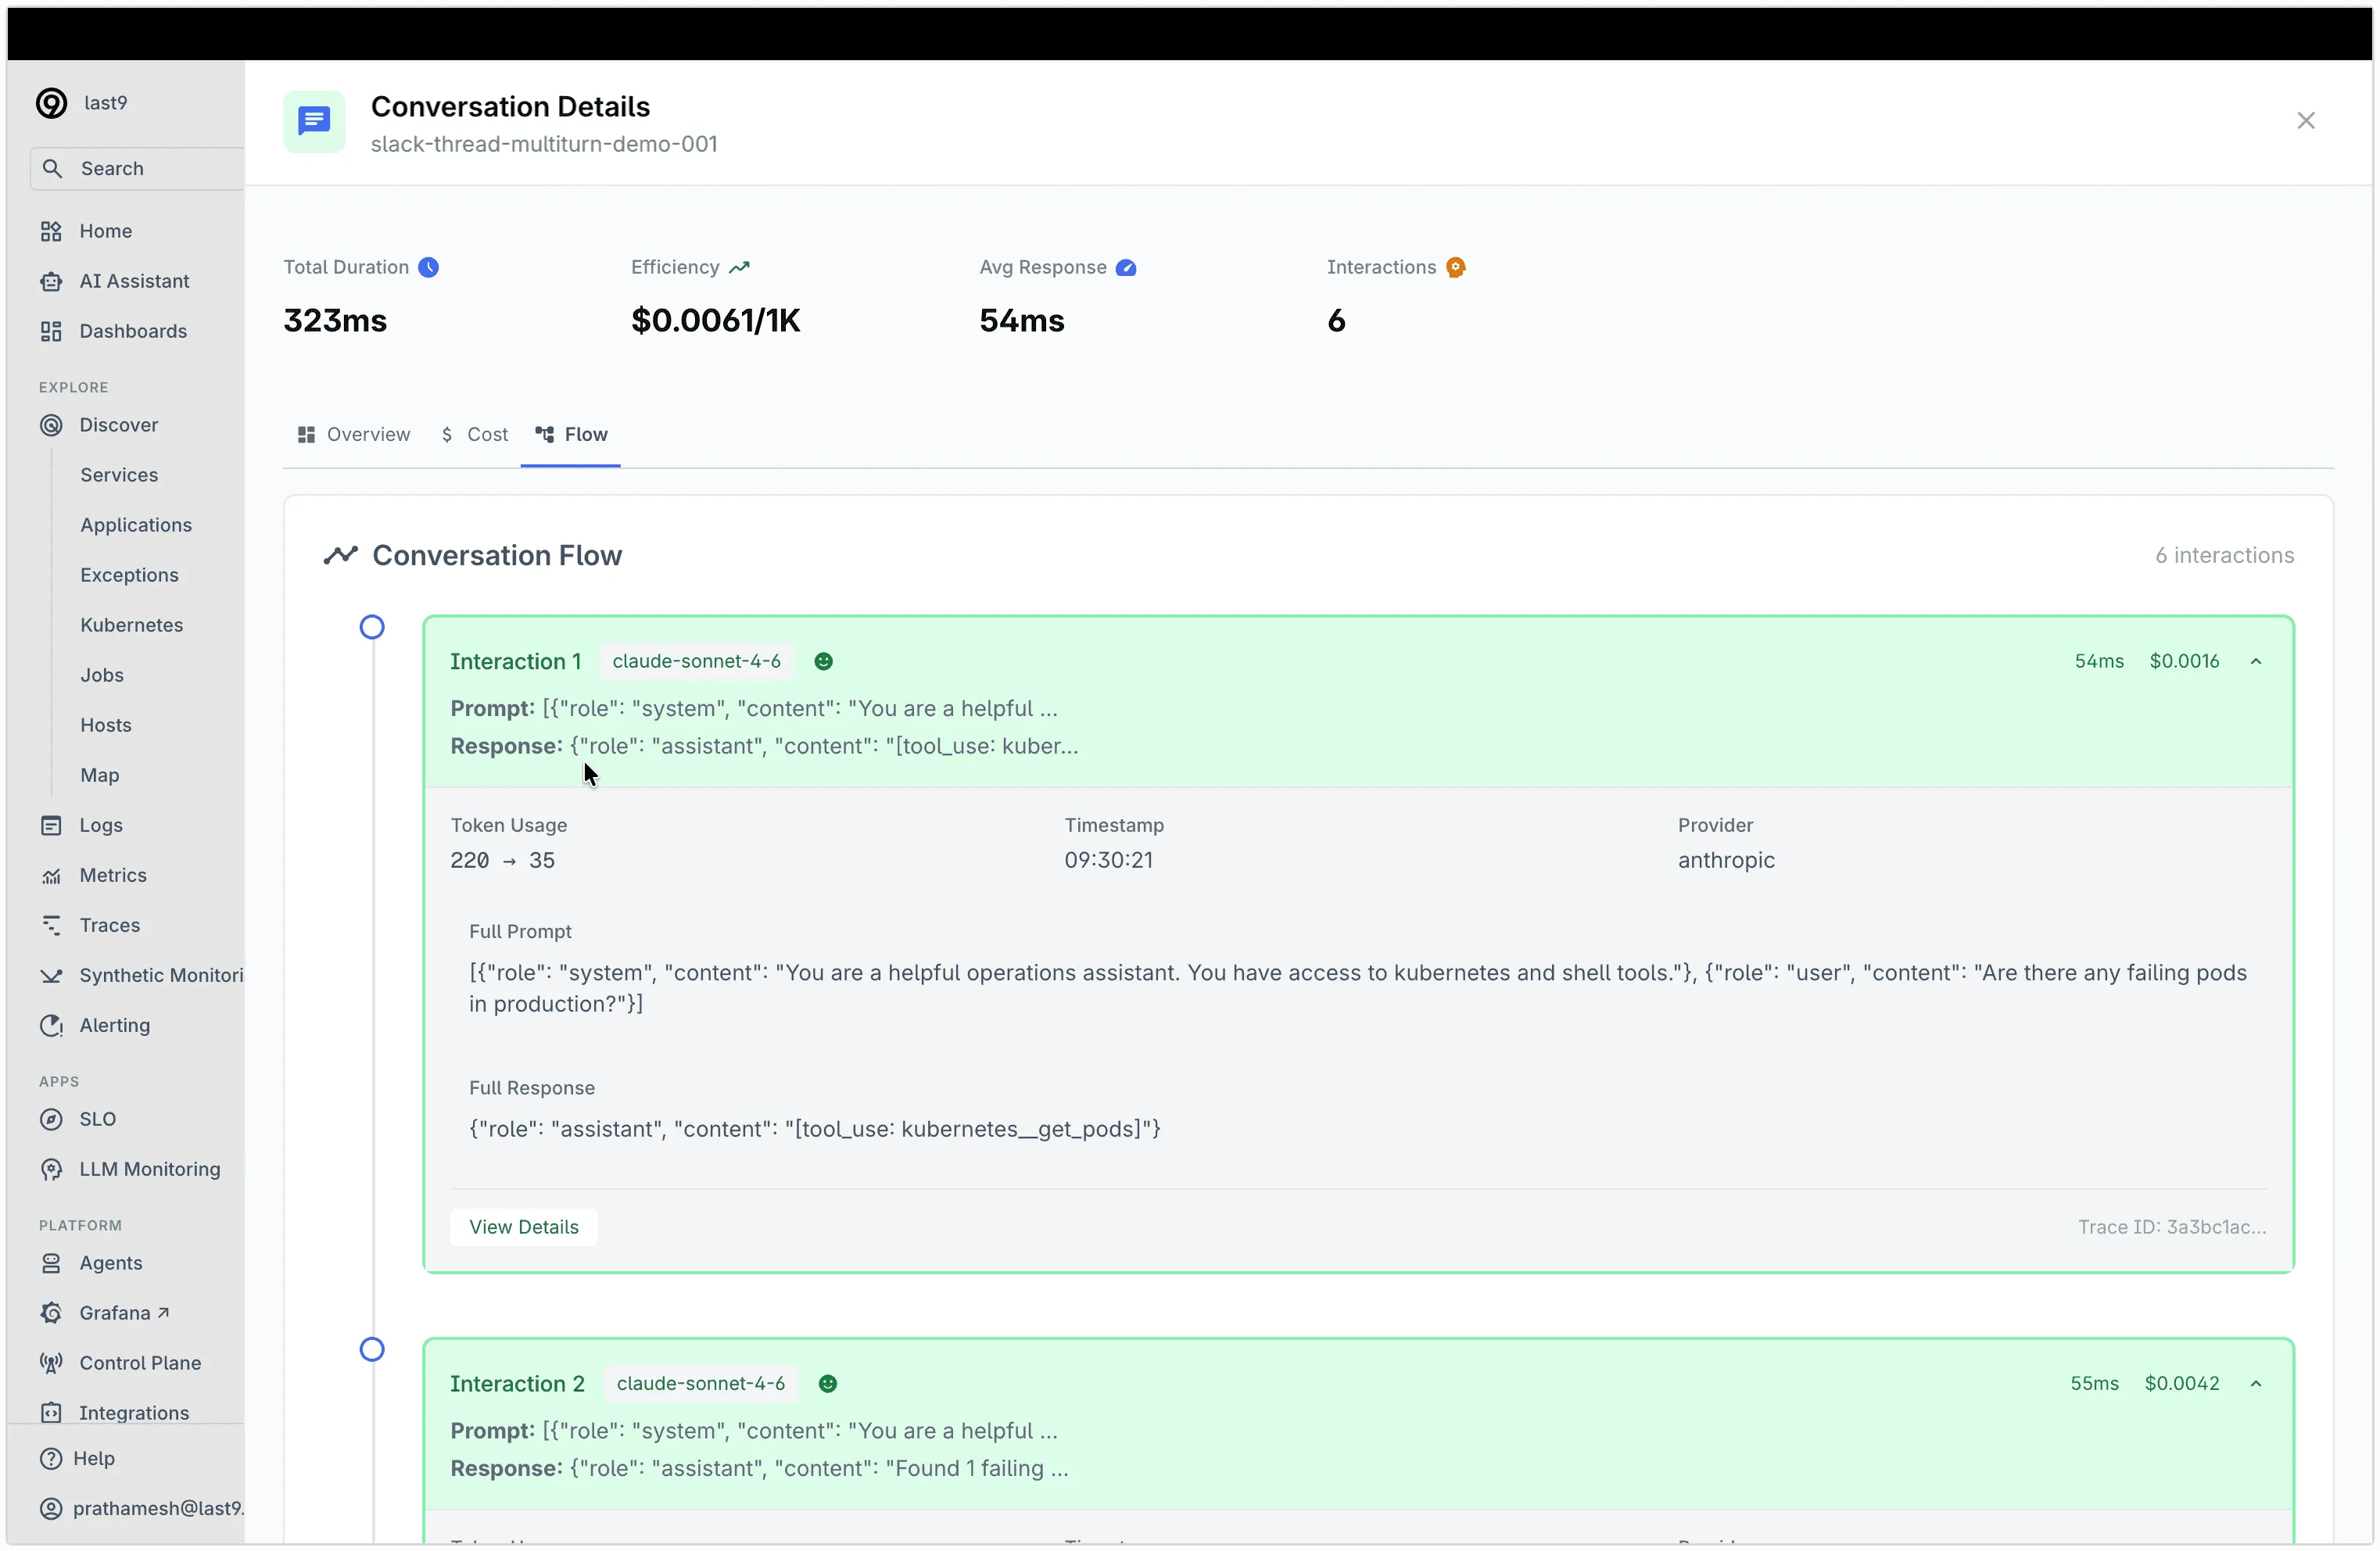The width and height of the screenshot is (2380, 1551).
Task: Click the Grafana icon in sidebar
Action: coord(51,1313)
